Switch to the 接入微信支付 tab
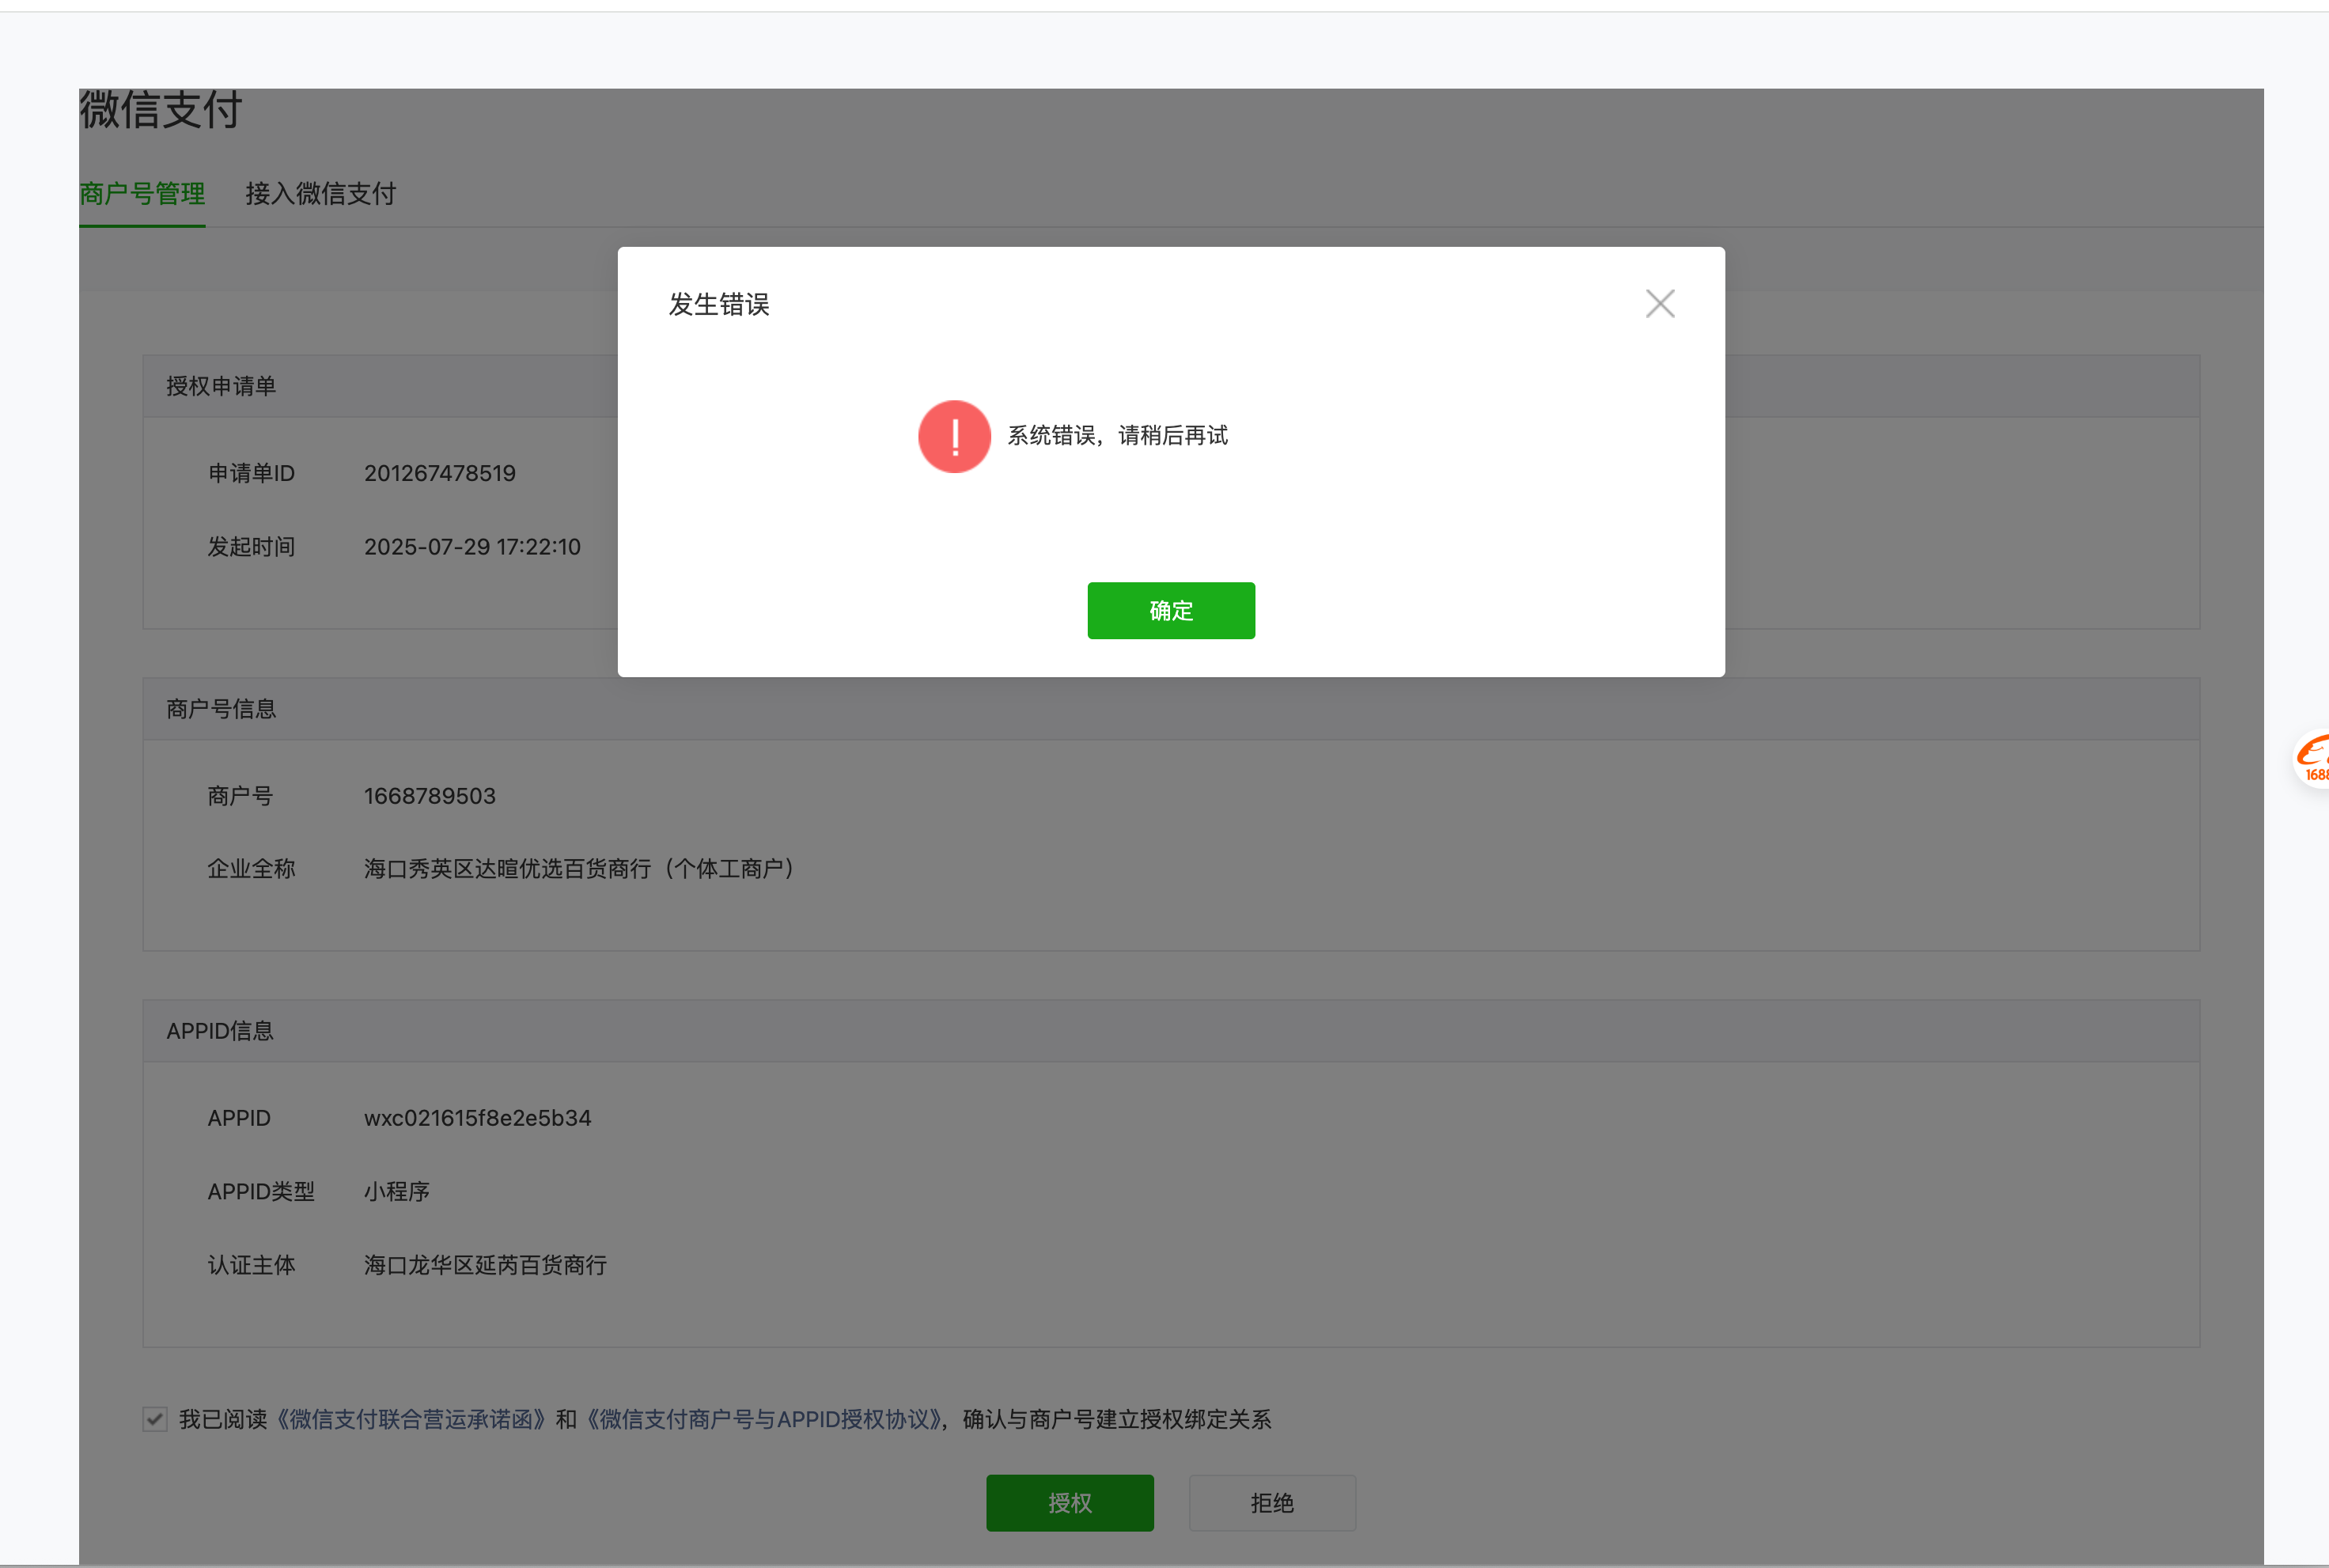Image resolution: width=2329 pixels, height=1568 pixels. pyautogui.click(x=320, y=194)
